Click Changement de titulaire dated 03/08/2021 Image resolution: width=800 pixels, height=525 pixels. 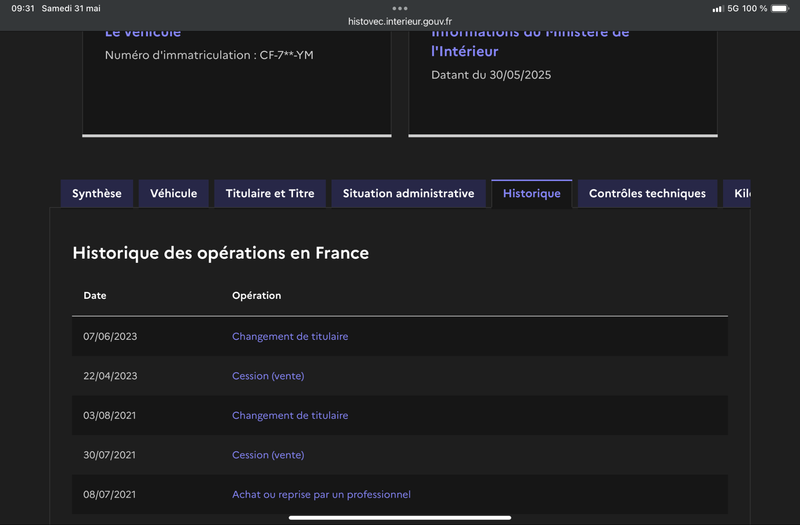click(x=290, y=415)
